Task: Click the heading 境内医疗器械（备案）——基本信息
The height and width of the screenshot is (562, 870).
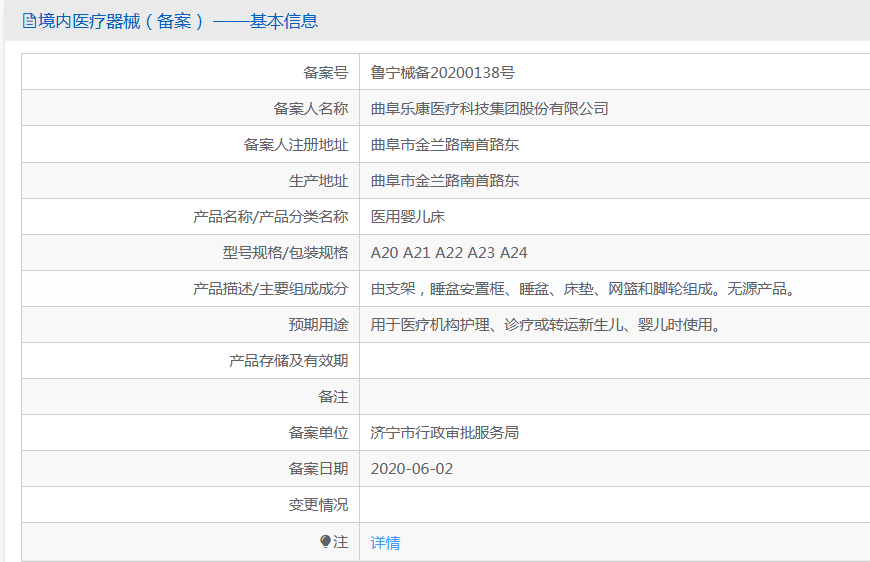Action: pos(178,21)
